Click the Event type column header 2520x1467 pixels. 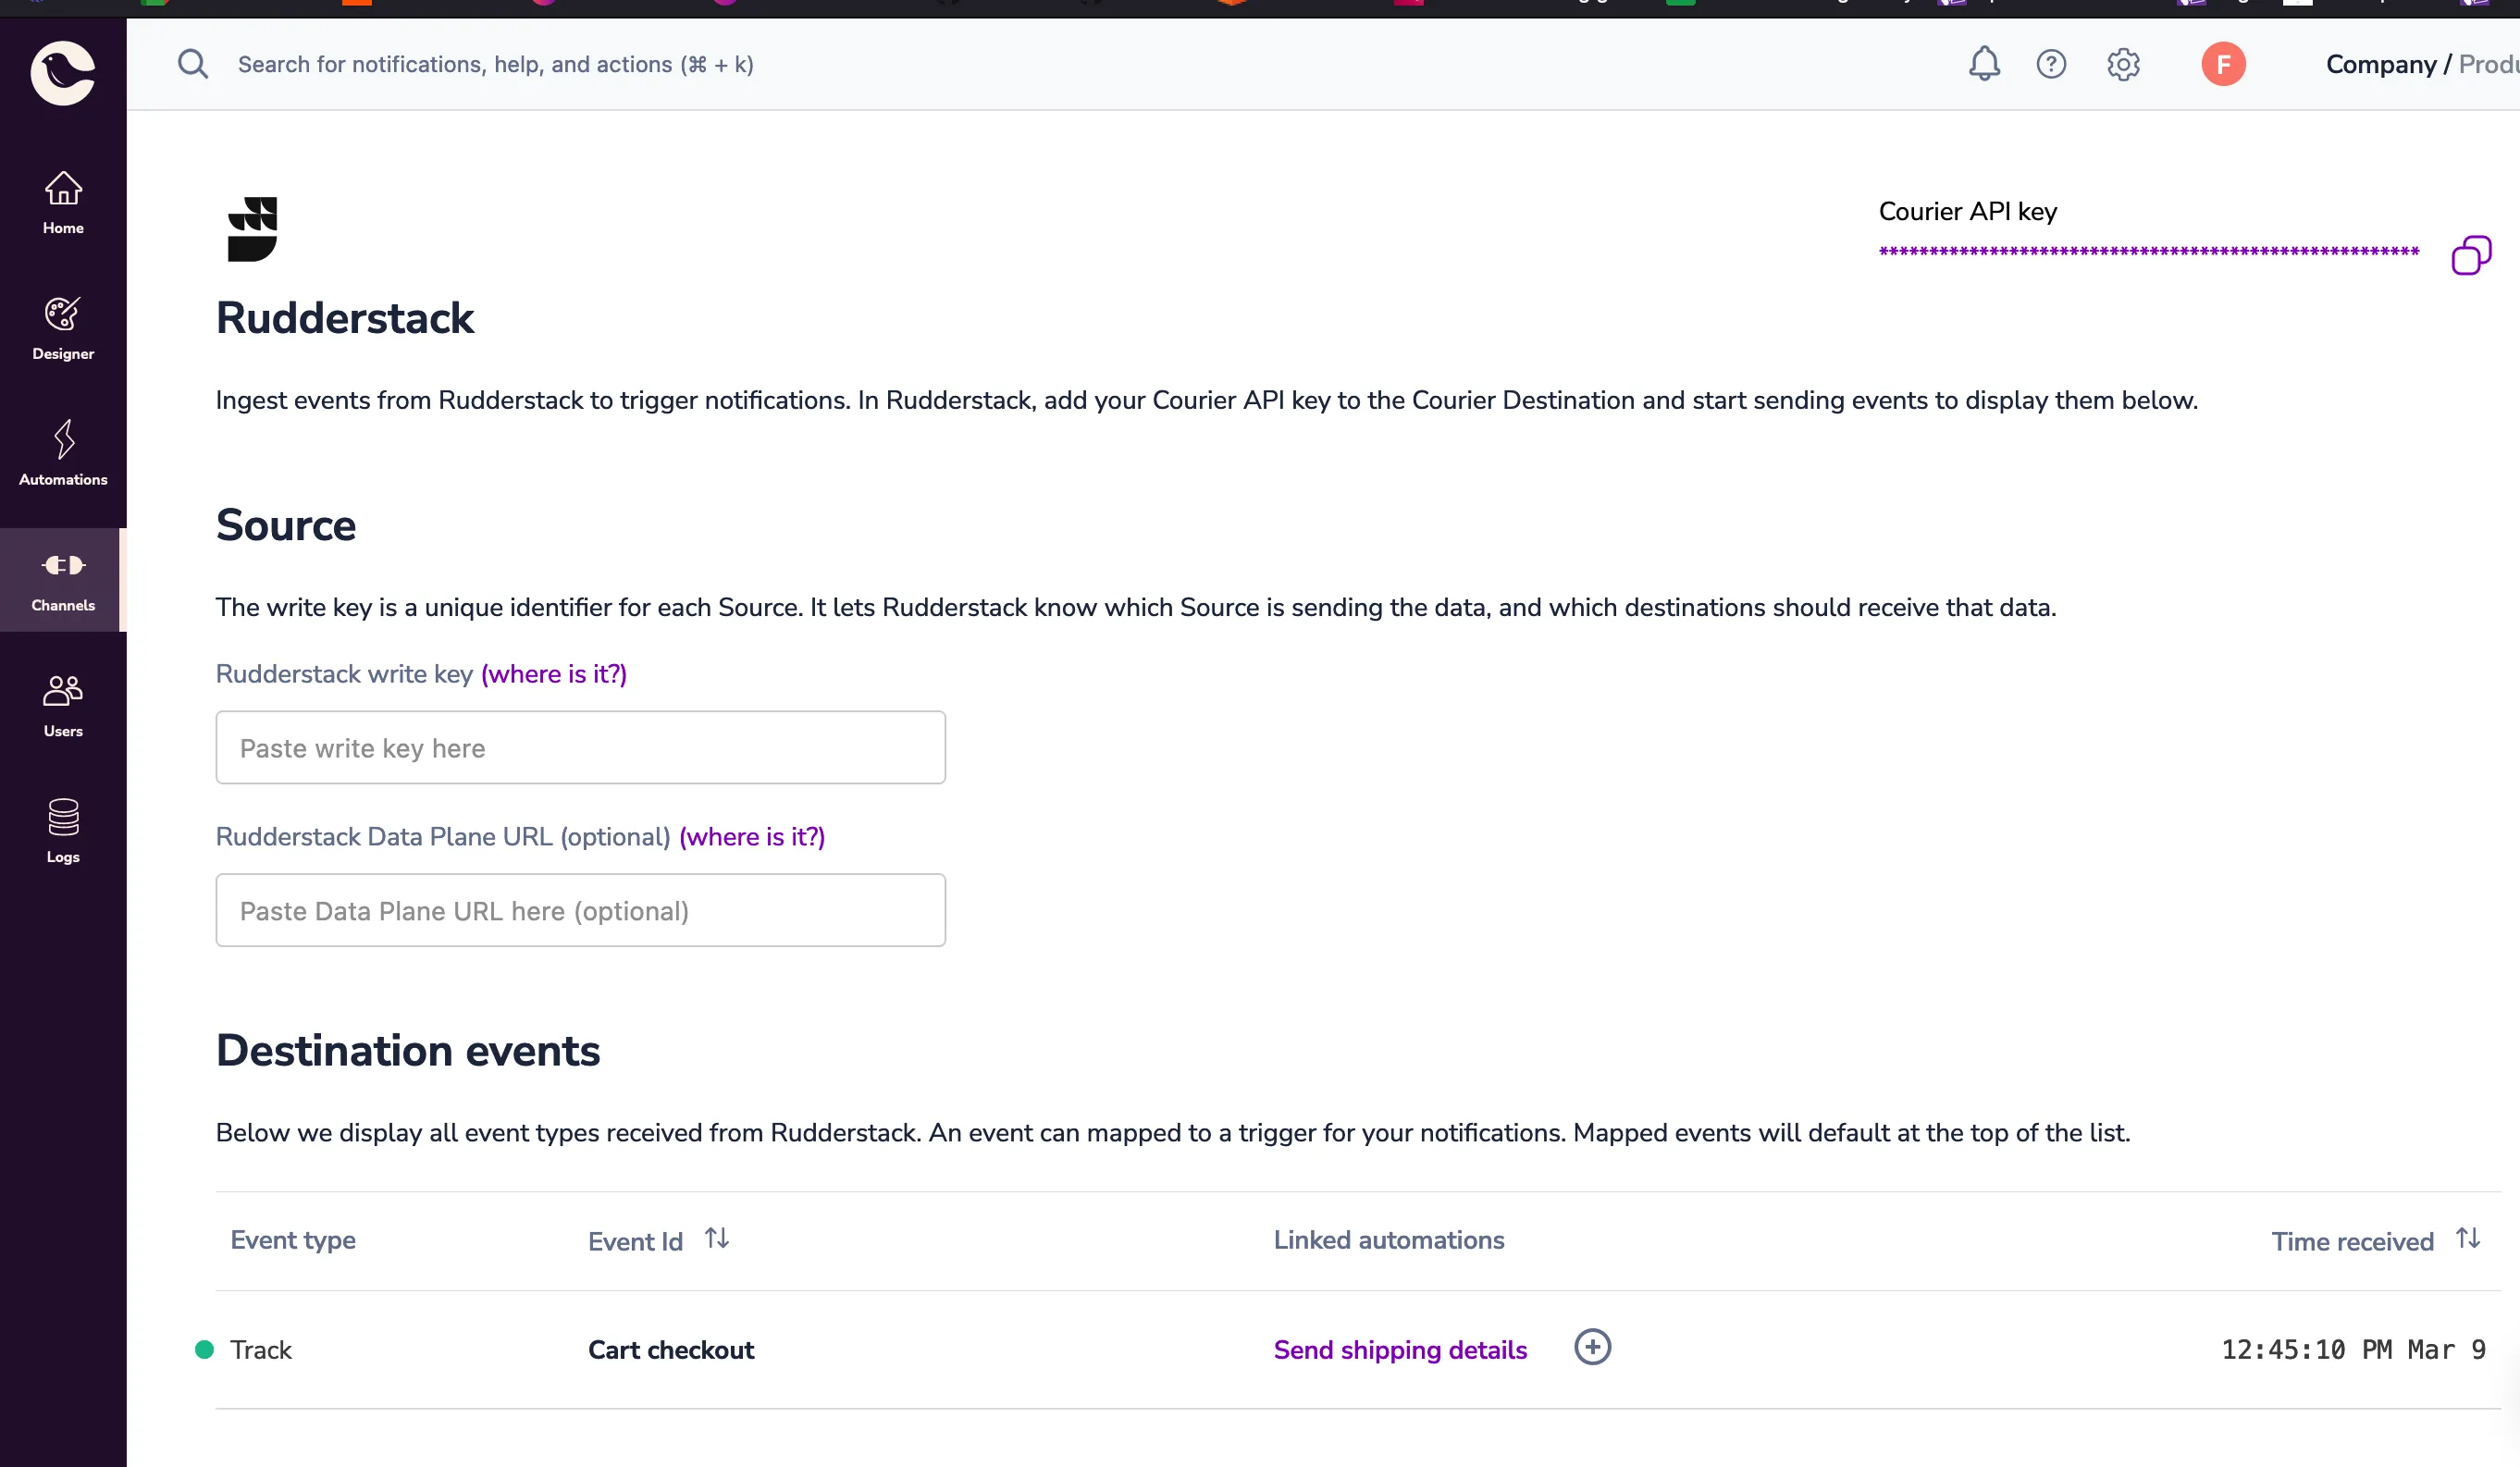(x=293, y=1240)
